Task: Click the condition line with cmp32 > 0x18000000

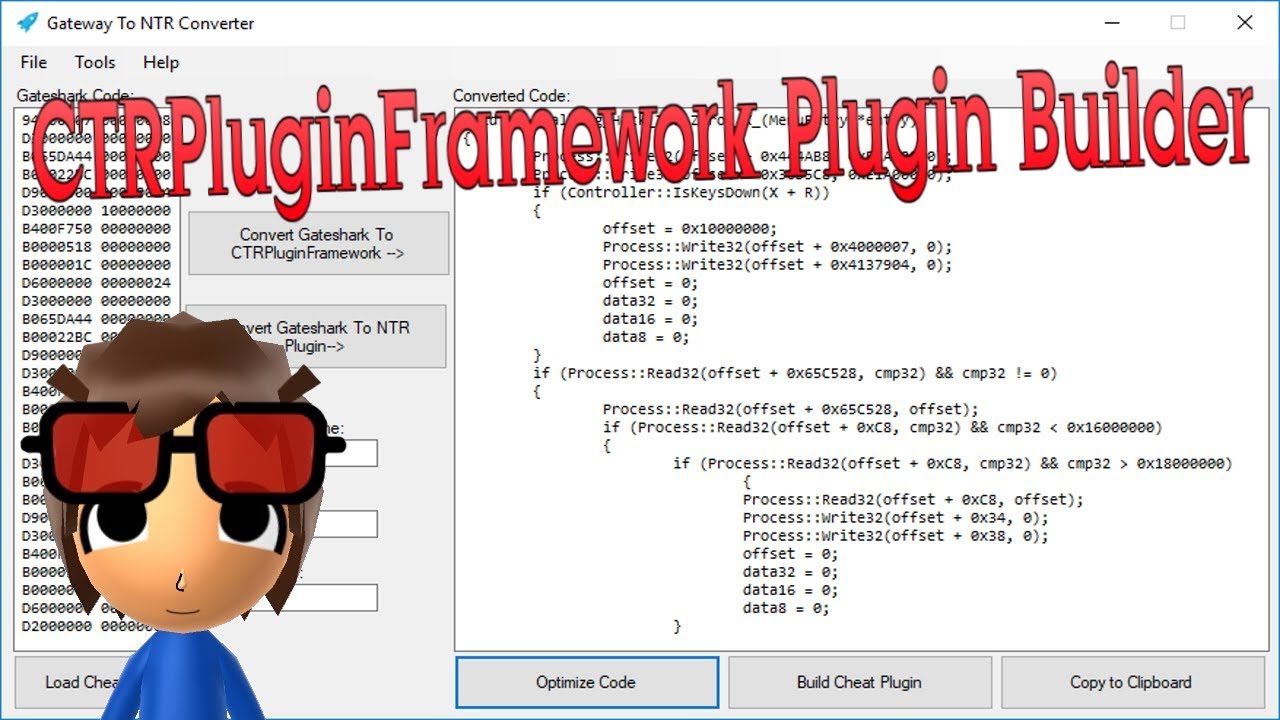Action: tap(952, 464)
